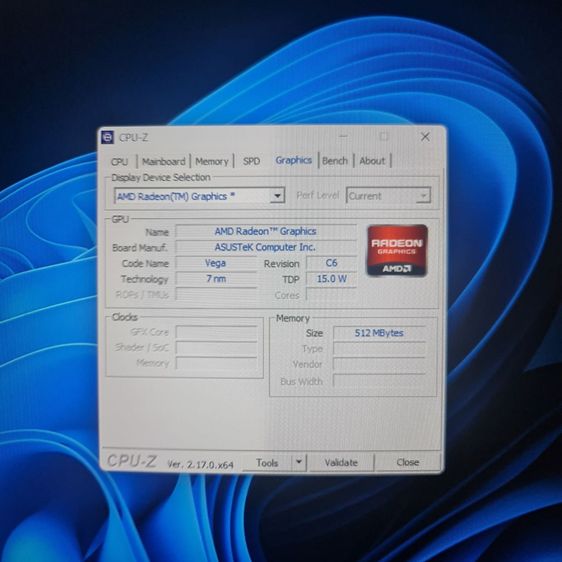This screenshot has width=562, height=562.
Task: Click the CPU-Z title bar icon
Action: pos(108,137)
